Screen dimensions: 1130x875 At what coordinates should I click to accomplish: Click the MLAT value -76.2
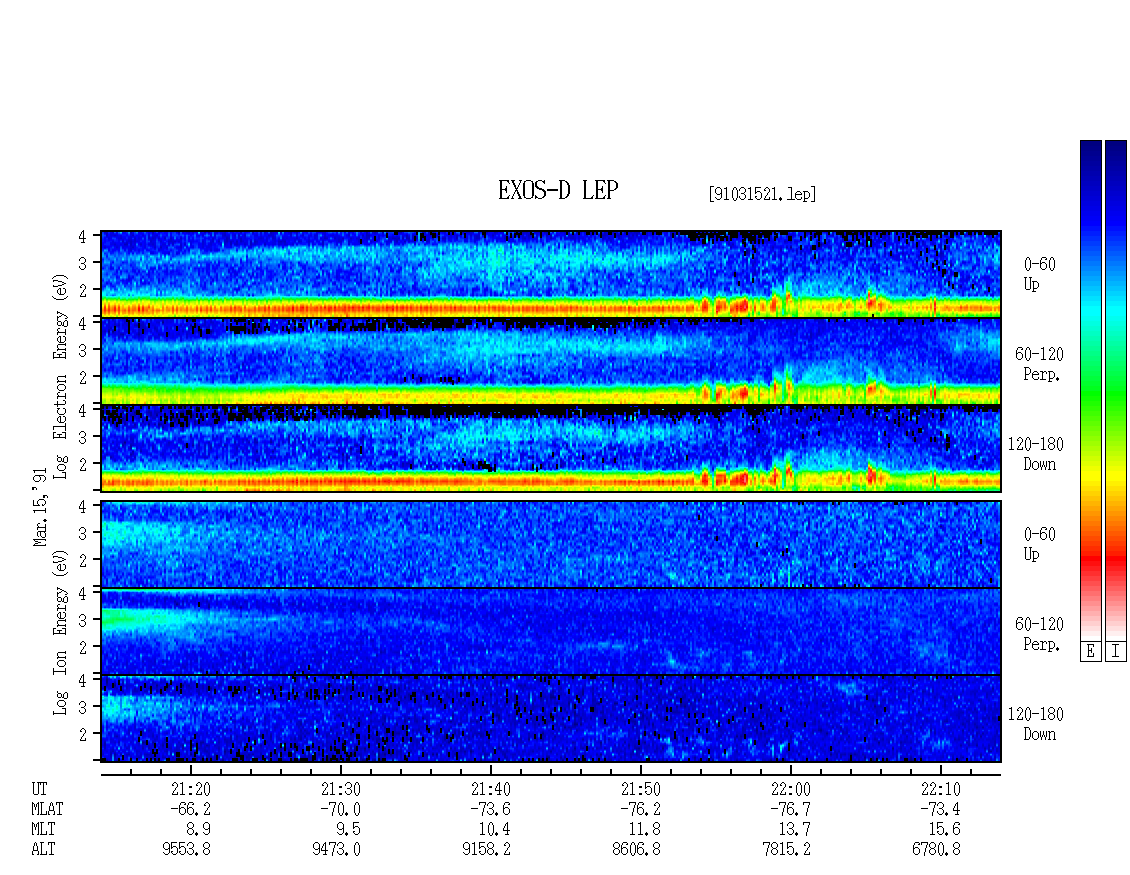[x=640, y=809]
